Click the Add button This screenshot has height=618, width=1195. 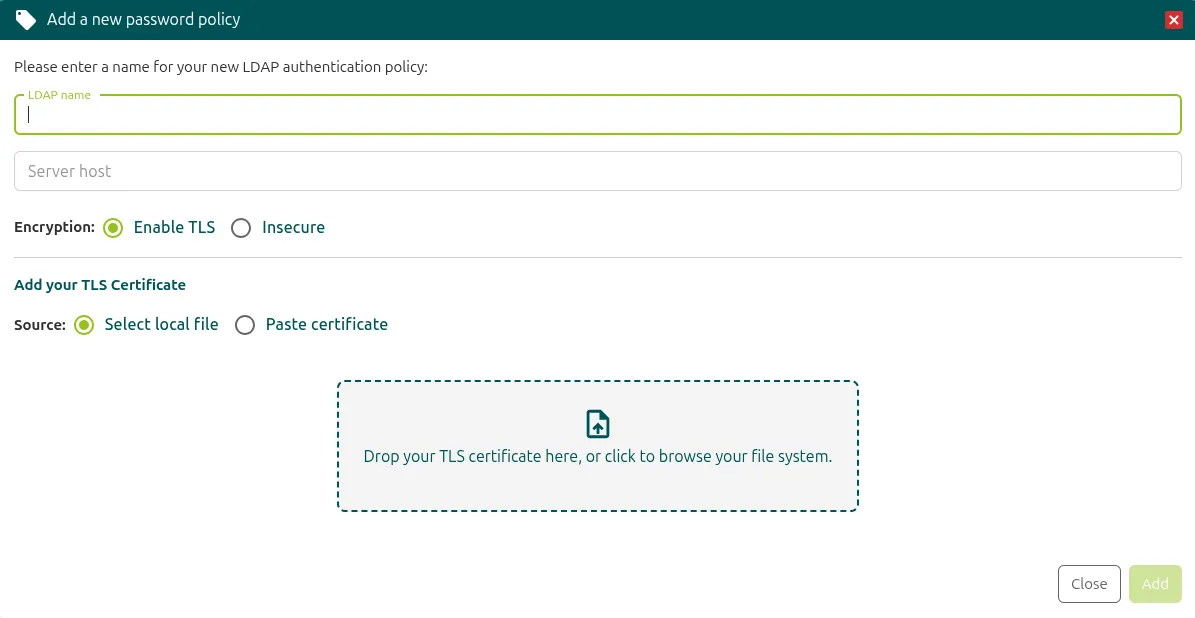coord(1155,584)
